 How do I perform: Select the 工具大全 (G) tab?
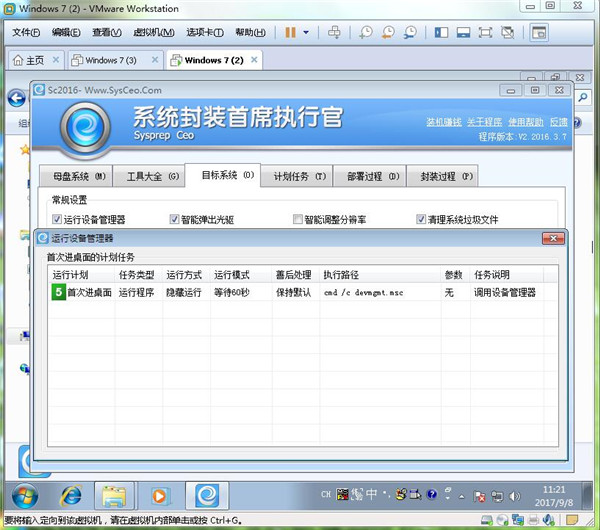coord(149,176)
